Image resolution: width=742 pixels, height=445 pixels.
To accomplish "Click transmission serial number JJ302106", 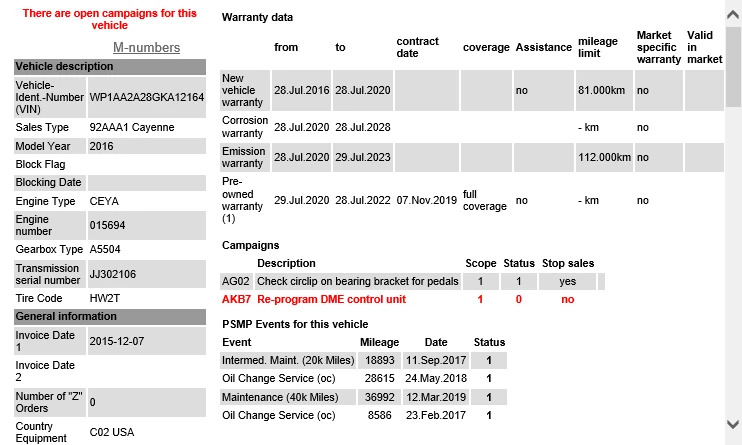I will [113, 274].
